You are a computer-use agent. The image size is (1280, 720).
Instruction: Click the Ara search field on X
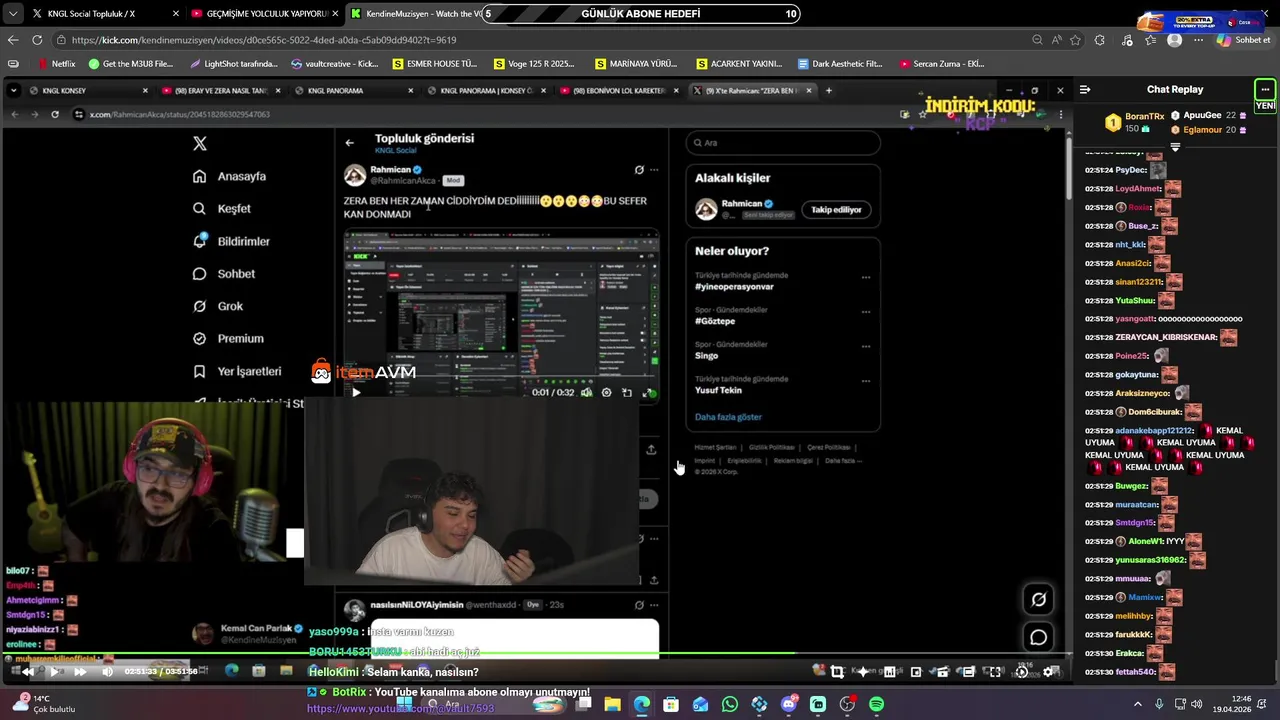click(783, 143)
